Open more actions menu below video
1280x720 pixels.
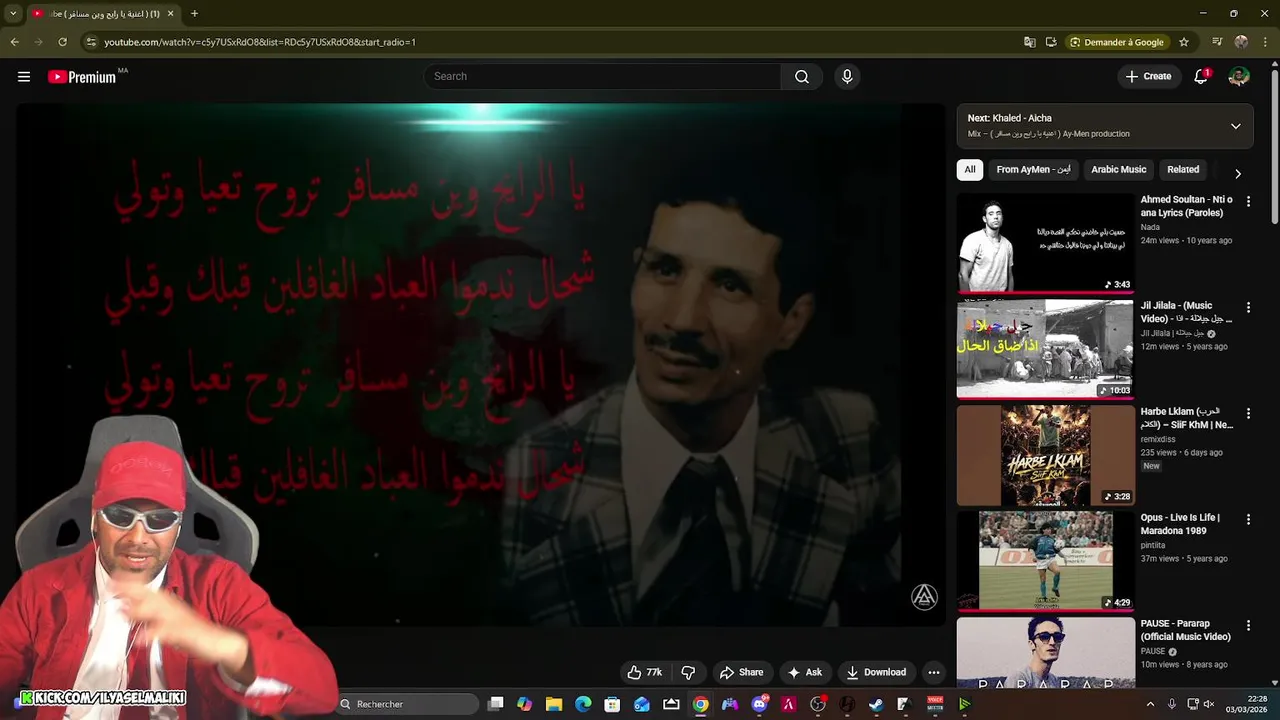coord(933,673)
